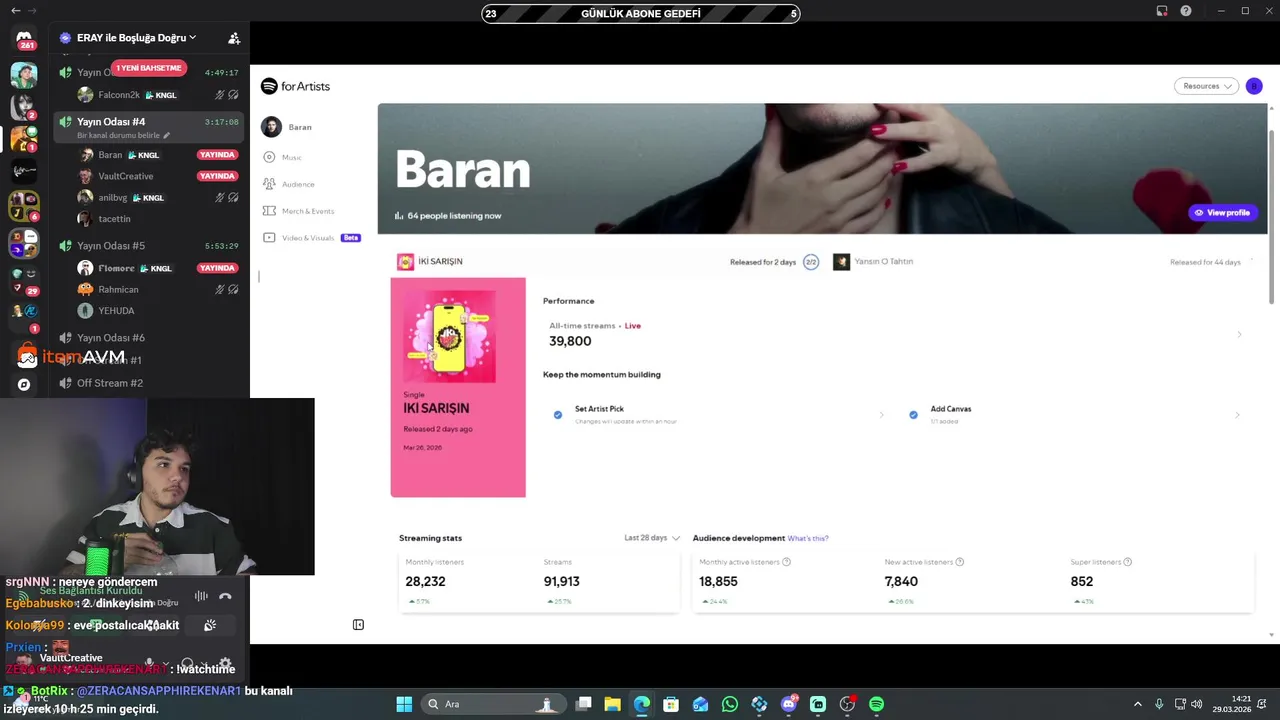Screen dimensions: 1280x720
Task: Open Merch & Events in sidebar
Action: [x=308, y=211]
